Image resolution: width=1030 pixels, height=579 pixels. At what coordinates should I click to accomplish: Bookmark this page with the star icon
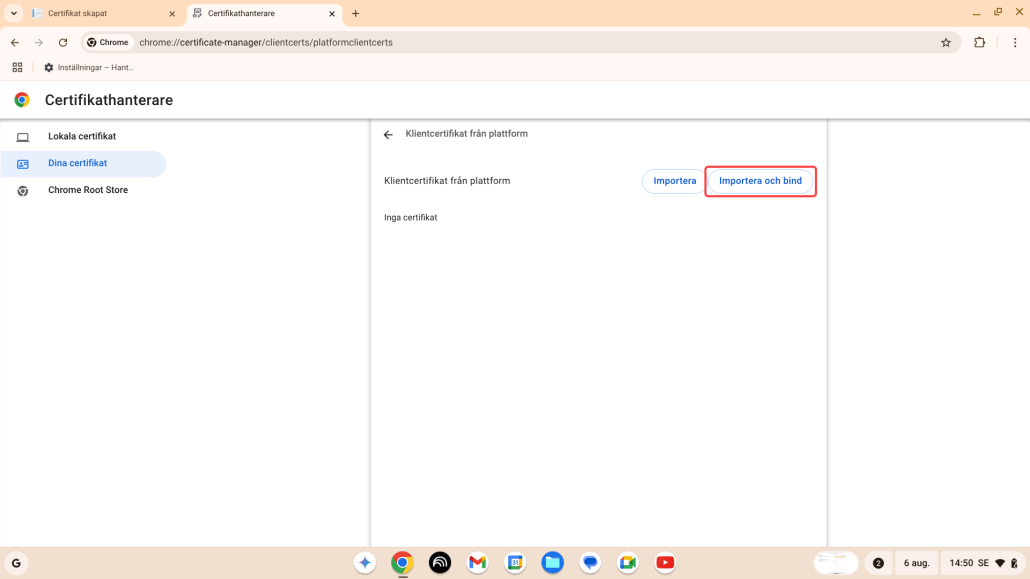(x=945, y=43)
